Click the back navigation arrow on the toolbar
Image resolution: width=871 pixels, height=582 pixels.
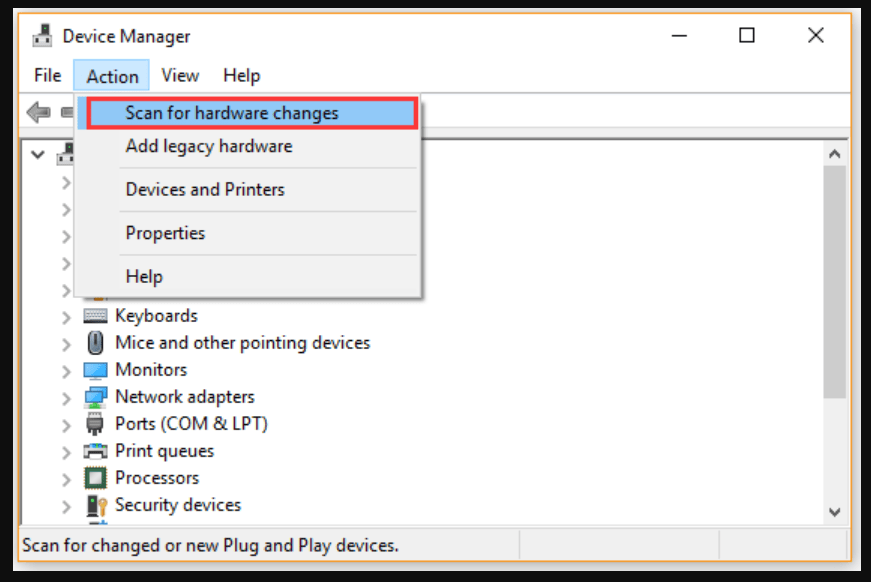pyautogui.click(x=38, y=112)
